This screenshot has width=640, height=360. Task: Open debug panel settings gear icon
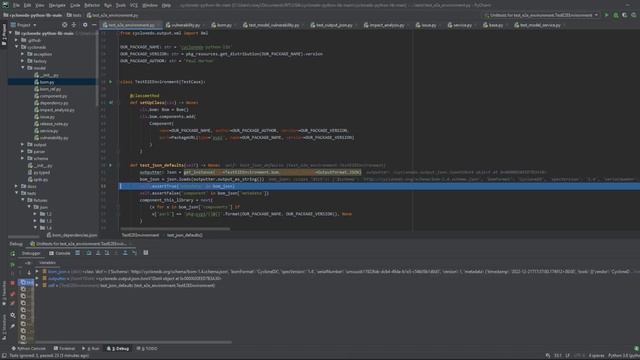pos(13,316)
